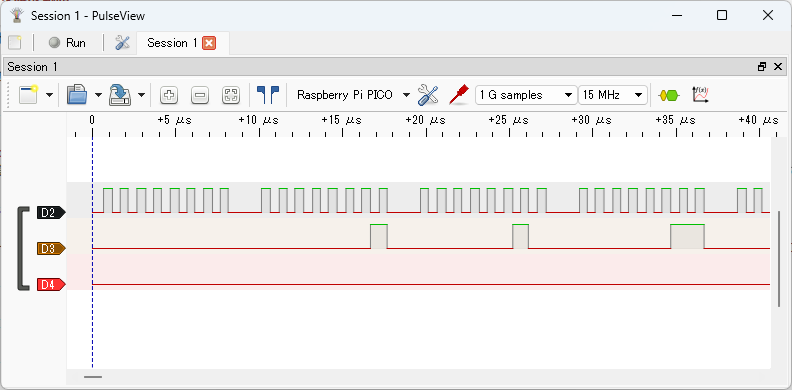Select the D3 channel label
The height and width of the screenshot is (390, 792).
coord(51,249)
